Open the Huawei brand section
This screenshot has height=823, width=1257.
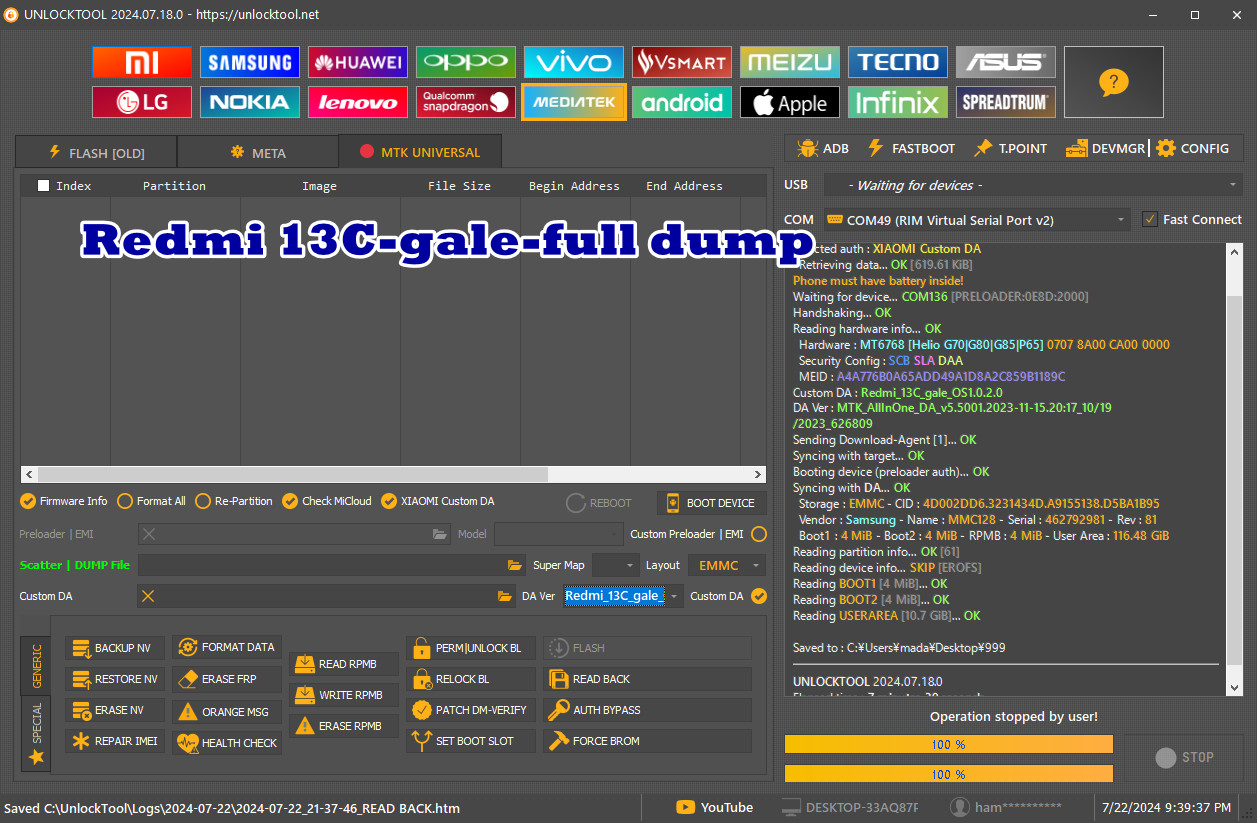358,62
